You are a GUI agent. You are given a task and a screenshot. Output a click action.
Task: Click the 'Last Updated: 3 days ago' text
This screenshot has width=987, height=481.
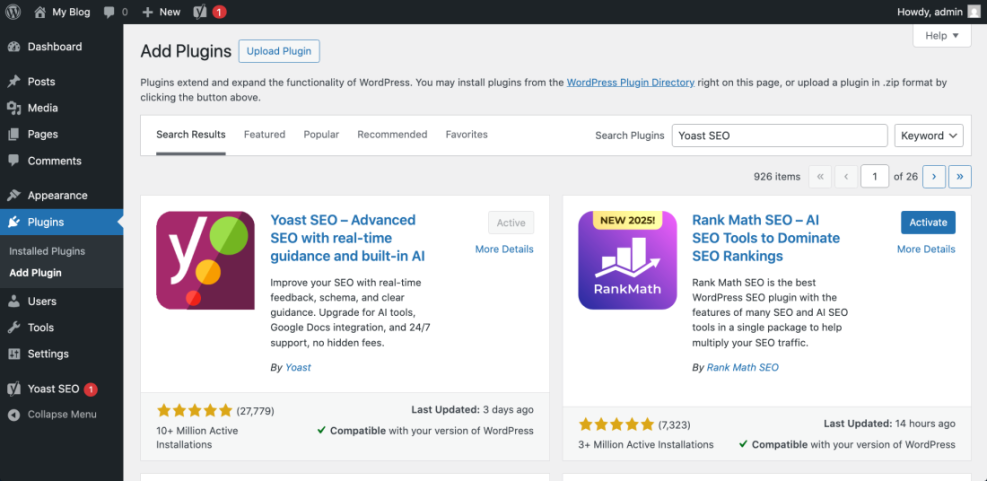(x=472, y=410)
